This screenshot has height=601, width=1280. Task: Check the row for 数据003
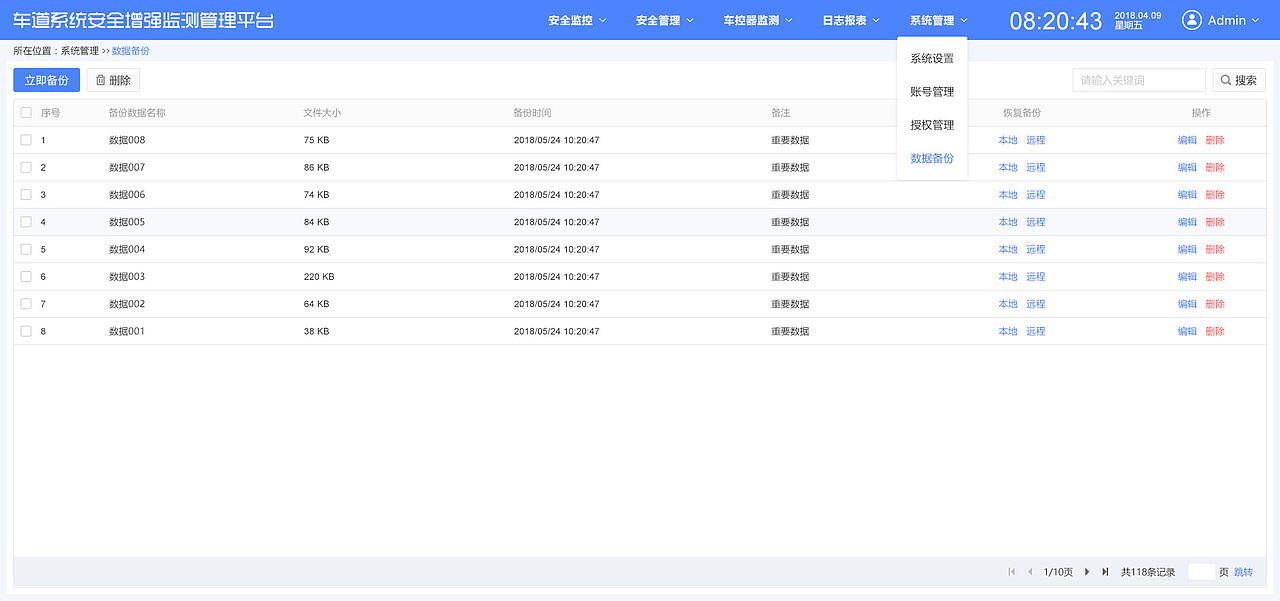click(x=26, y=276)
